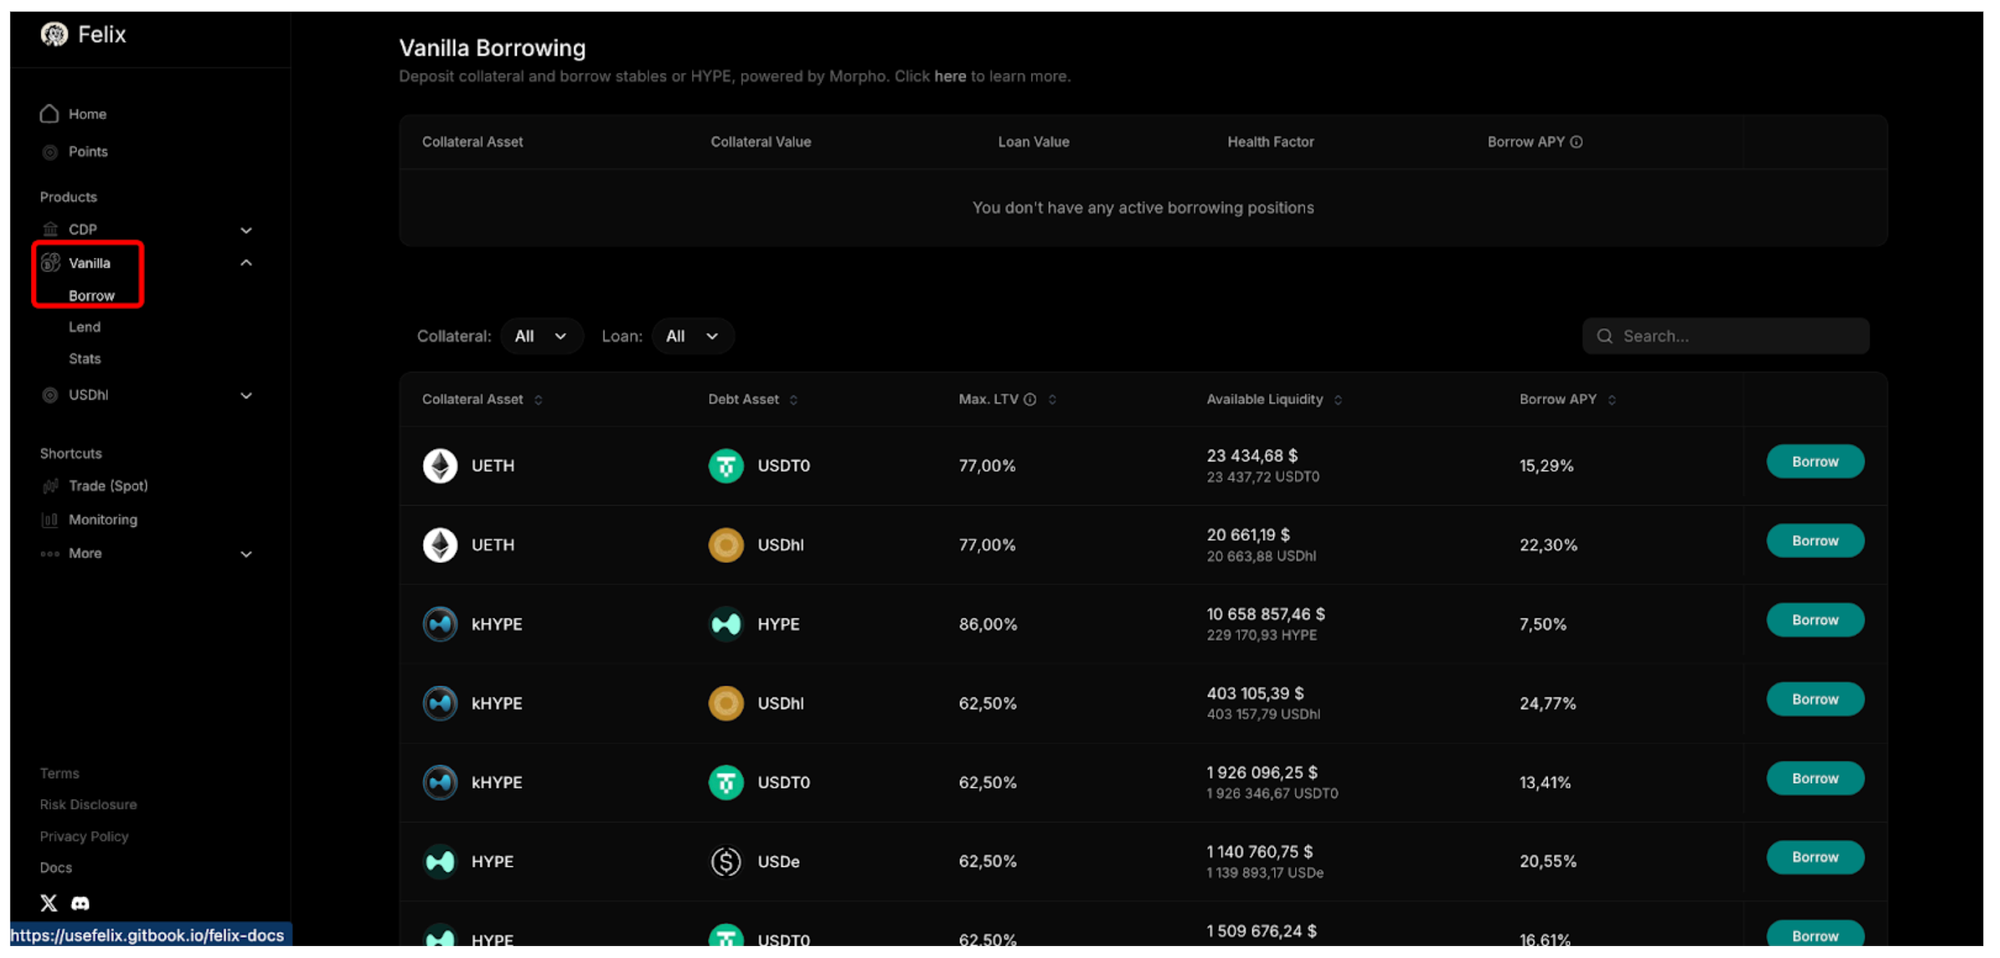Click Borrow for UETH / USDT0 market
This screenshot has height=958, width=2000.
tap(1814, 462)
